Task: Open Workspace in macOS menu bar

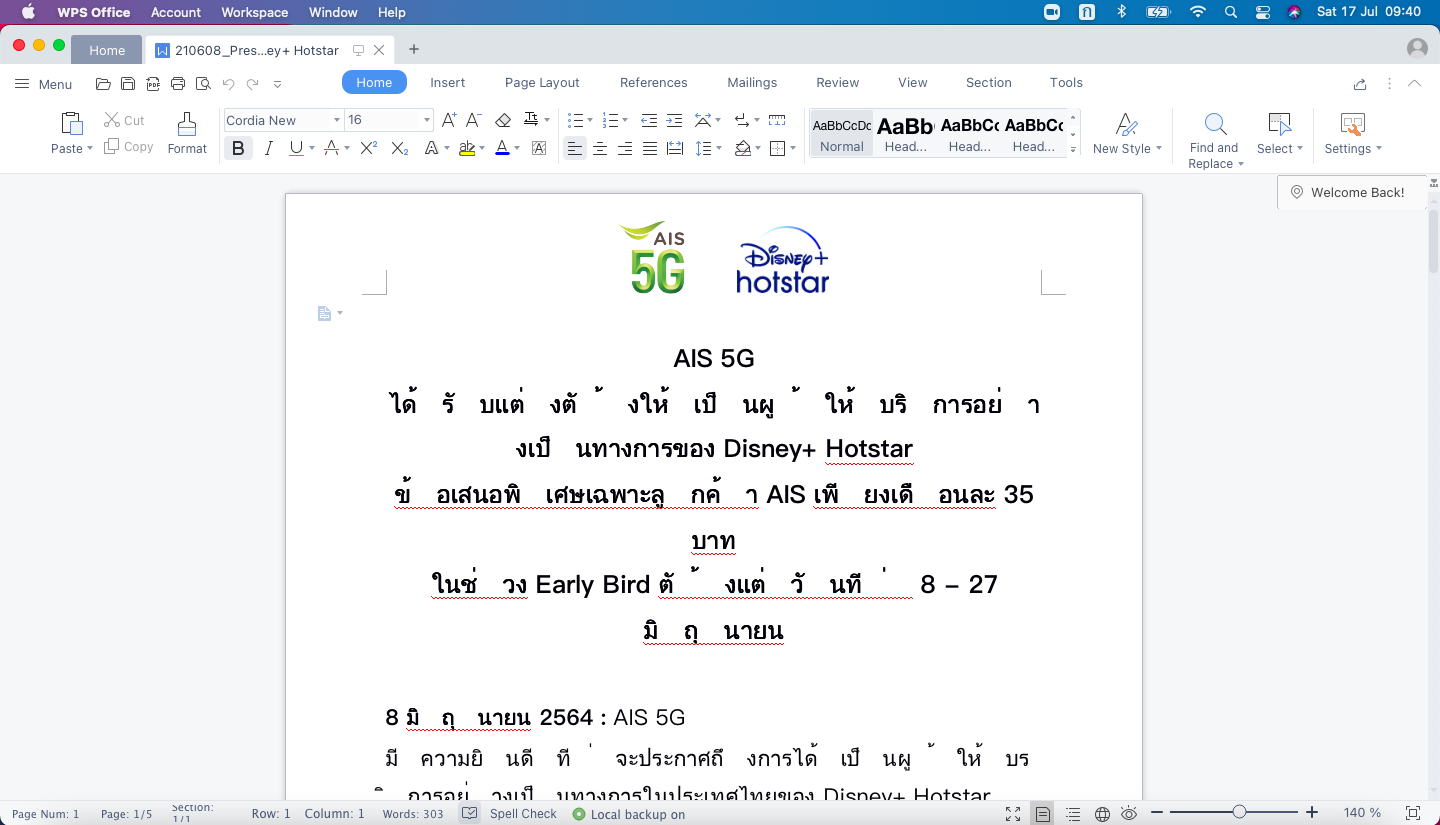Action: click(x=254, y=12)
